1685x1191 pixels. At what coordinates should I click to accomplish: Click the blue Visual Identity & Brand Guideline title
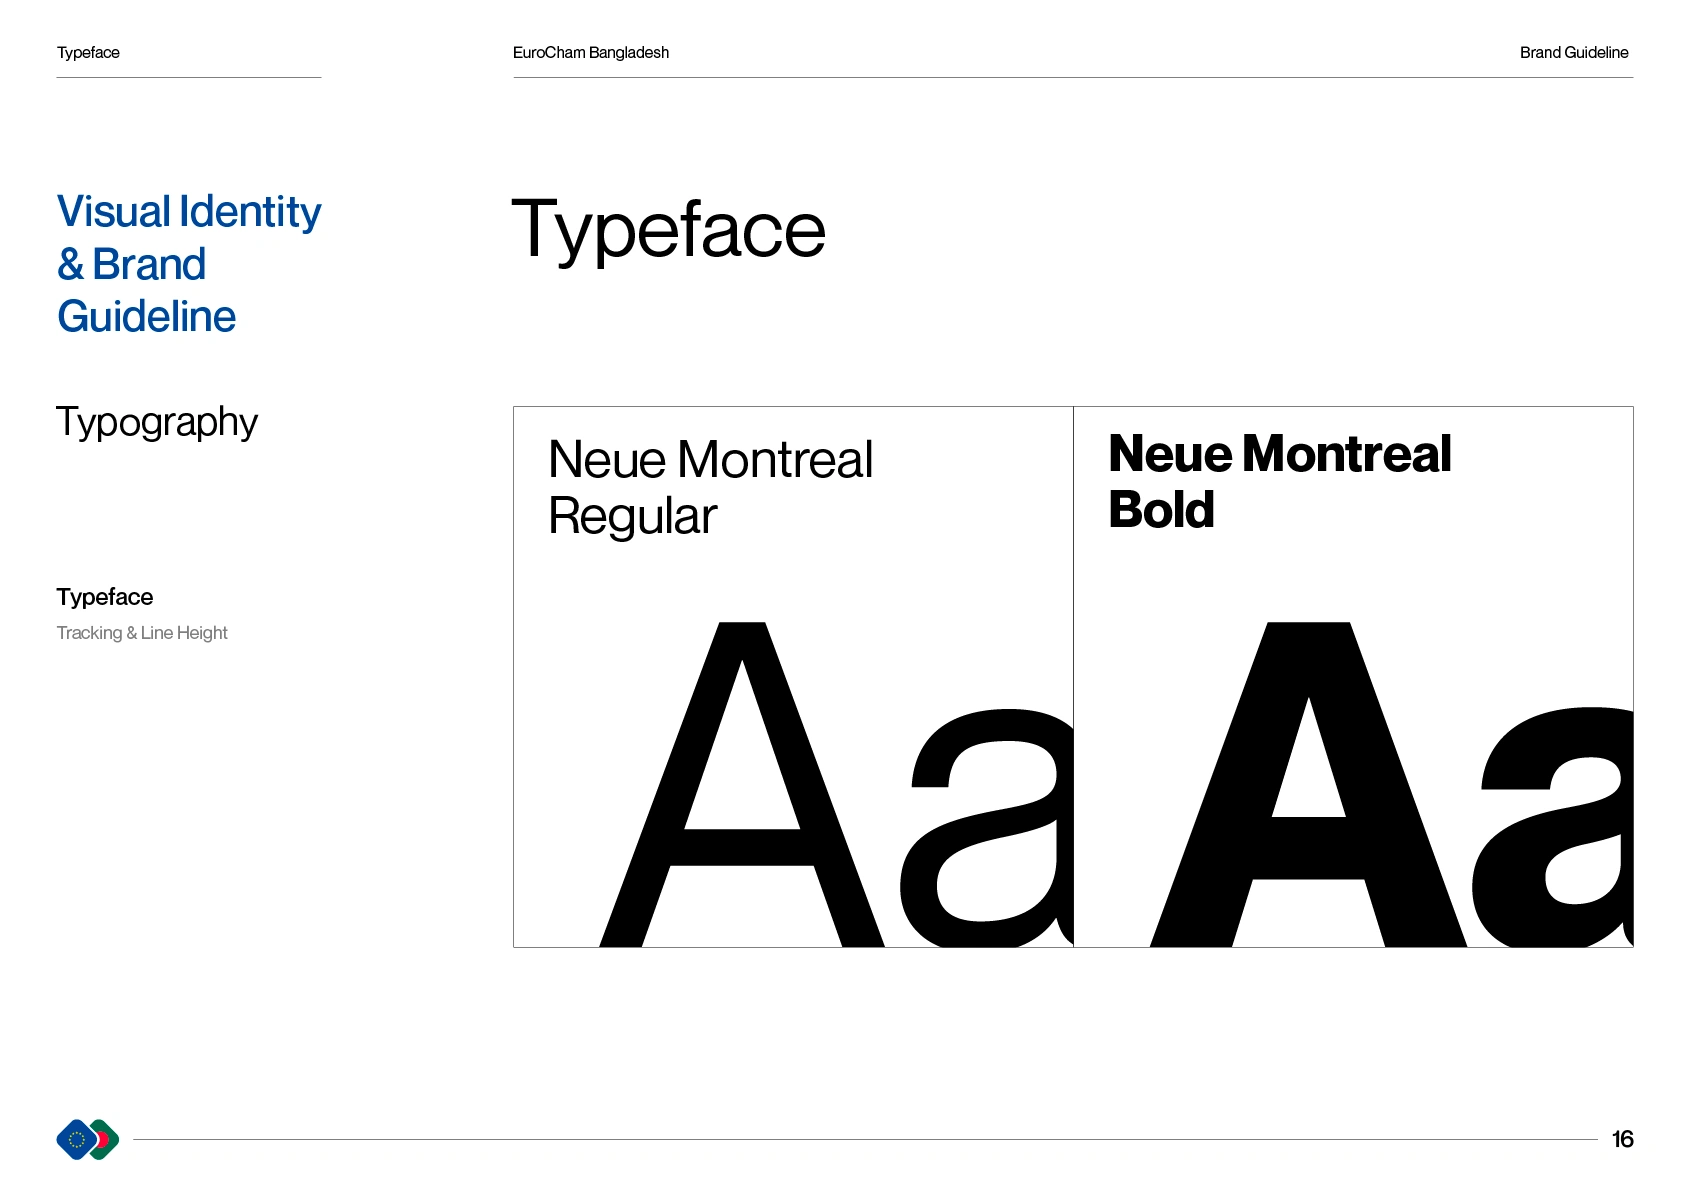188,264
